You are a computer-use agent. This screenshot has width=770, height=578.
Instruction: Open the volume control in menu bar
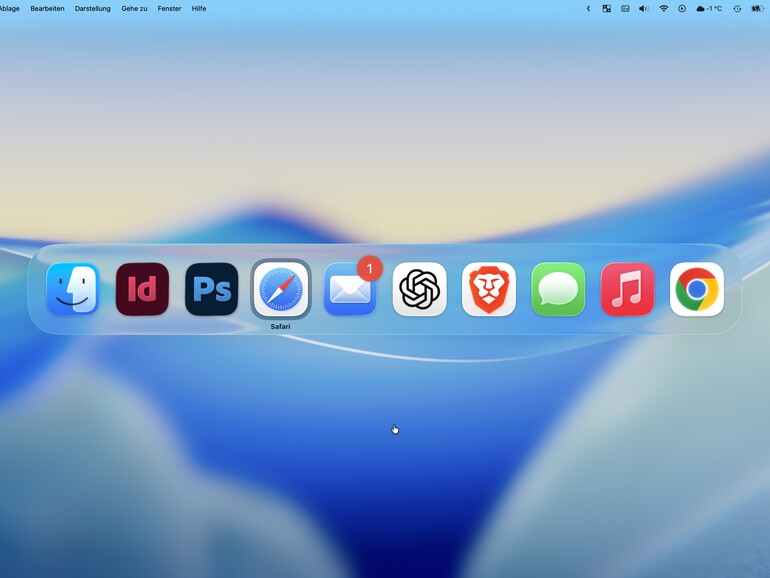[644, 8]
